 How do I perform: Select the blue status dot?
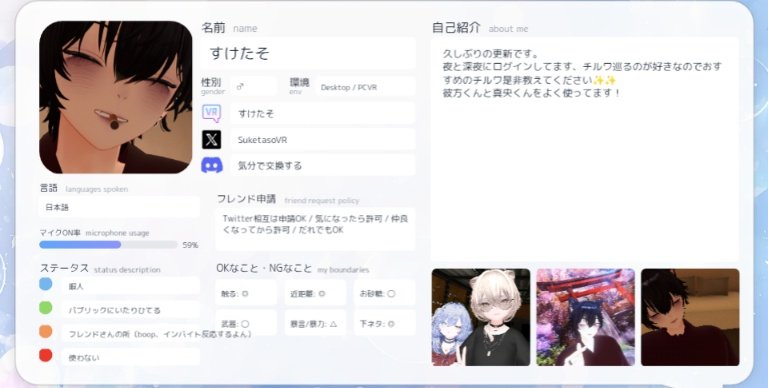pos(46,284)
